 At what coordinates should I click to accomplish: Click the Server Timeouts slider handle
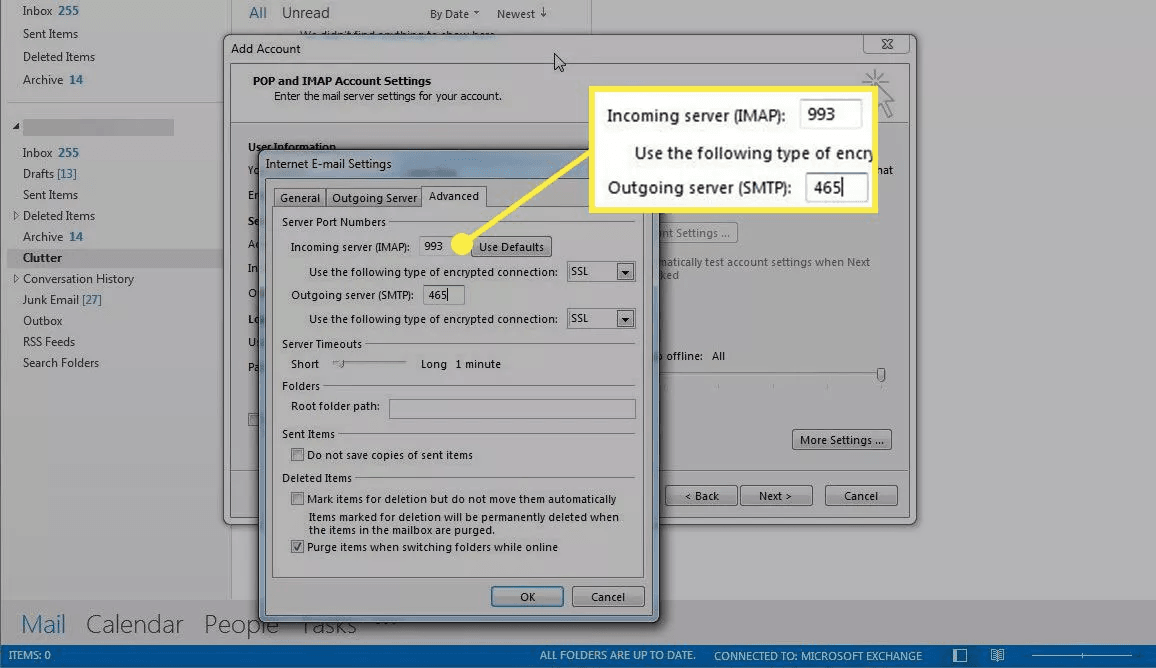pyautogui.click(x=339, y=364)
